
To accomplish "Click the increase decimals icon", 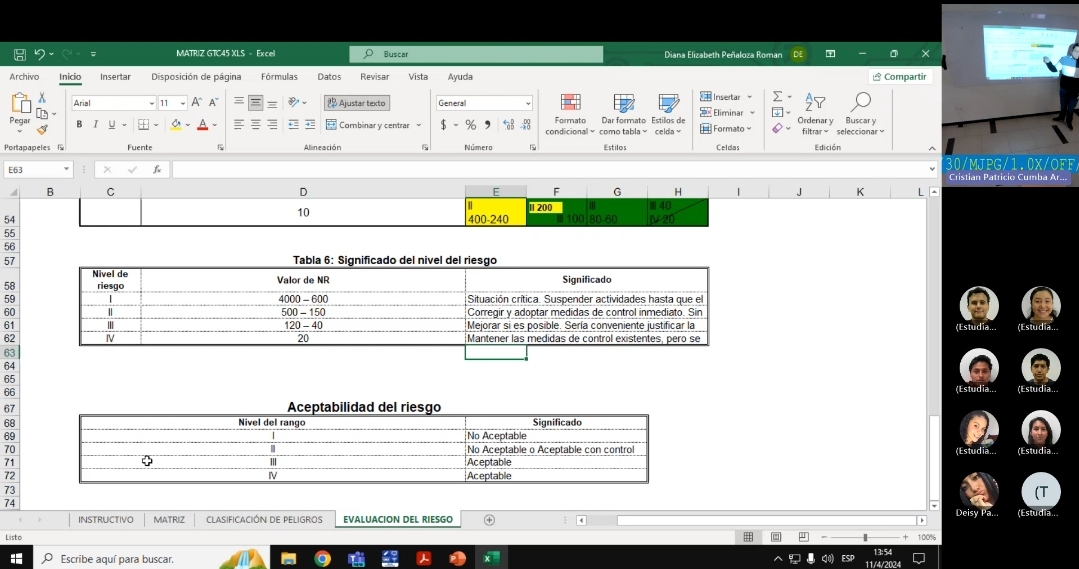I will click(508, 125).
